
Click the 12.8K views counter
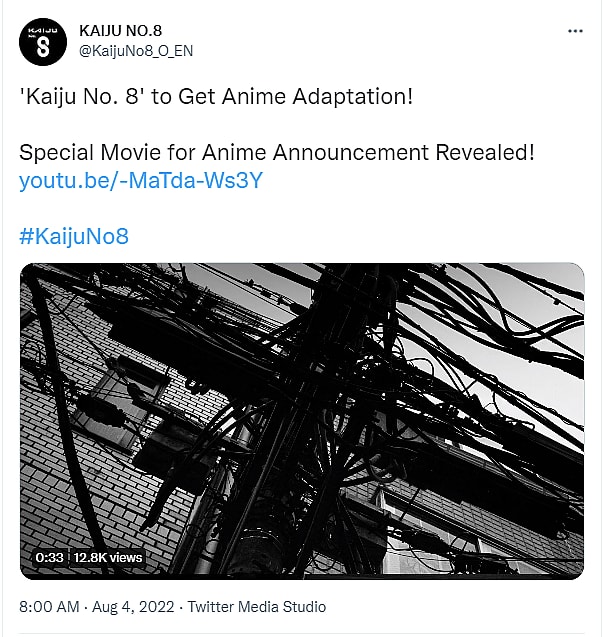coord(107,557)
